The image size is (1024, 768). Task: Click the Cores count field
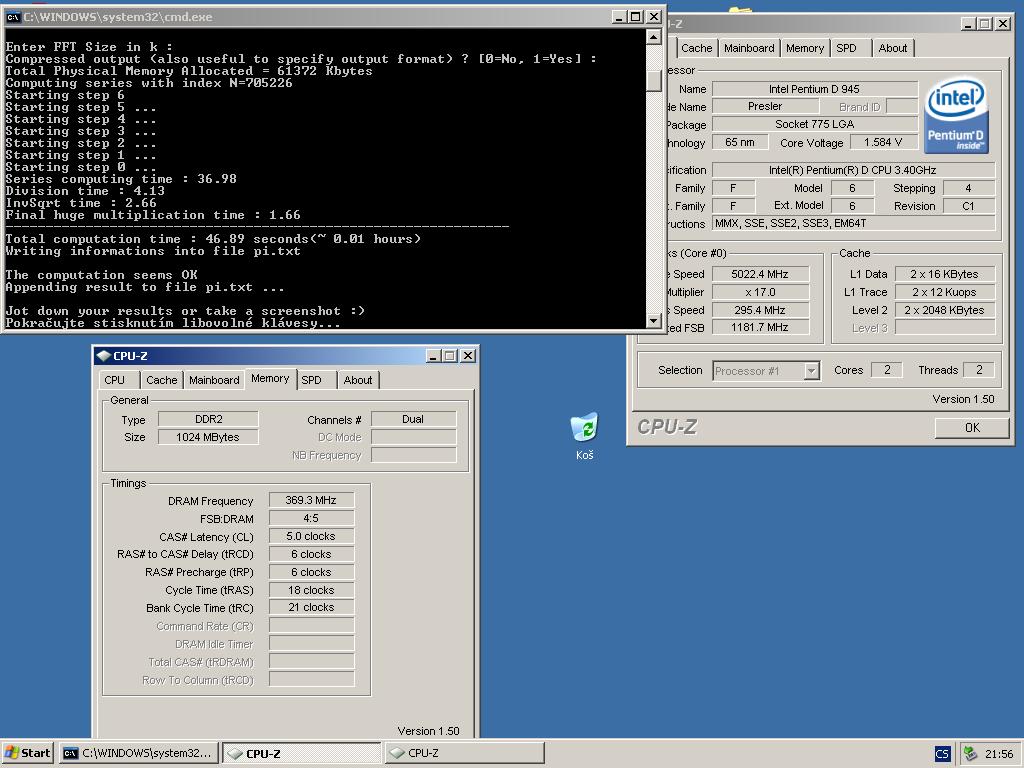coord(887,370)
